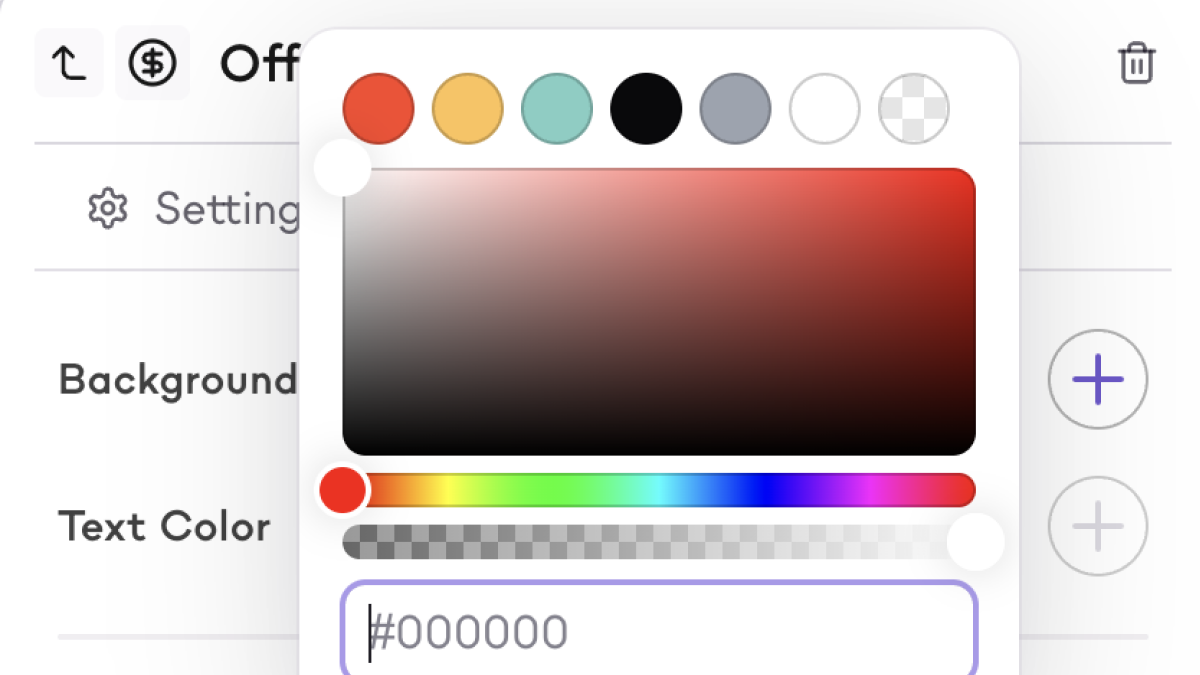Select the red-orange color swatch

point(378,108)
